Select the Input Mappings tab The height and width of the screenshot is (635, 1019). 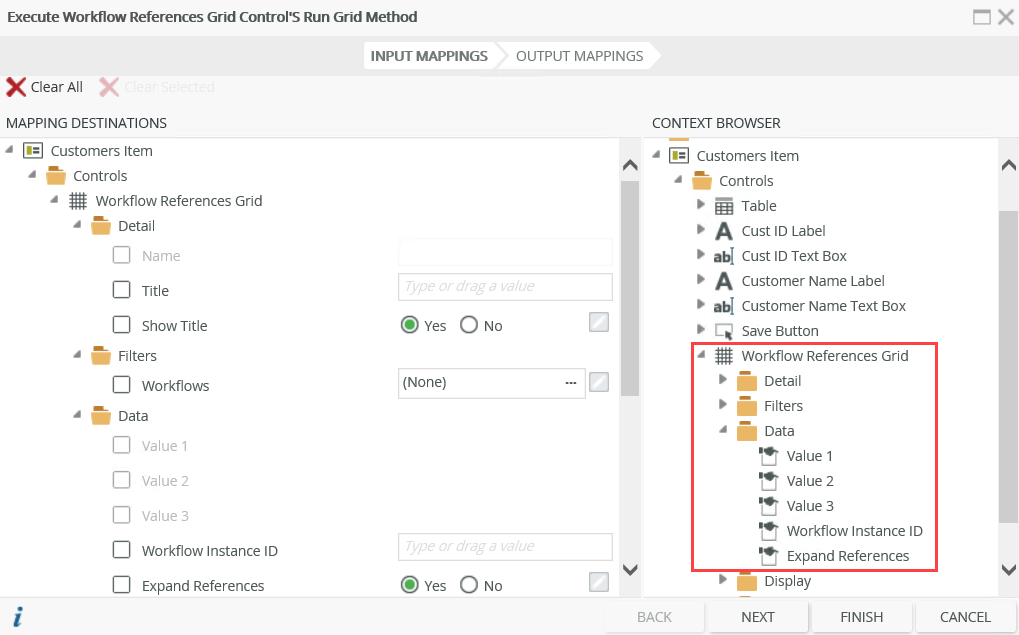(x=429, y=56)
